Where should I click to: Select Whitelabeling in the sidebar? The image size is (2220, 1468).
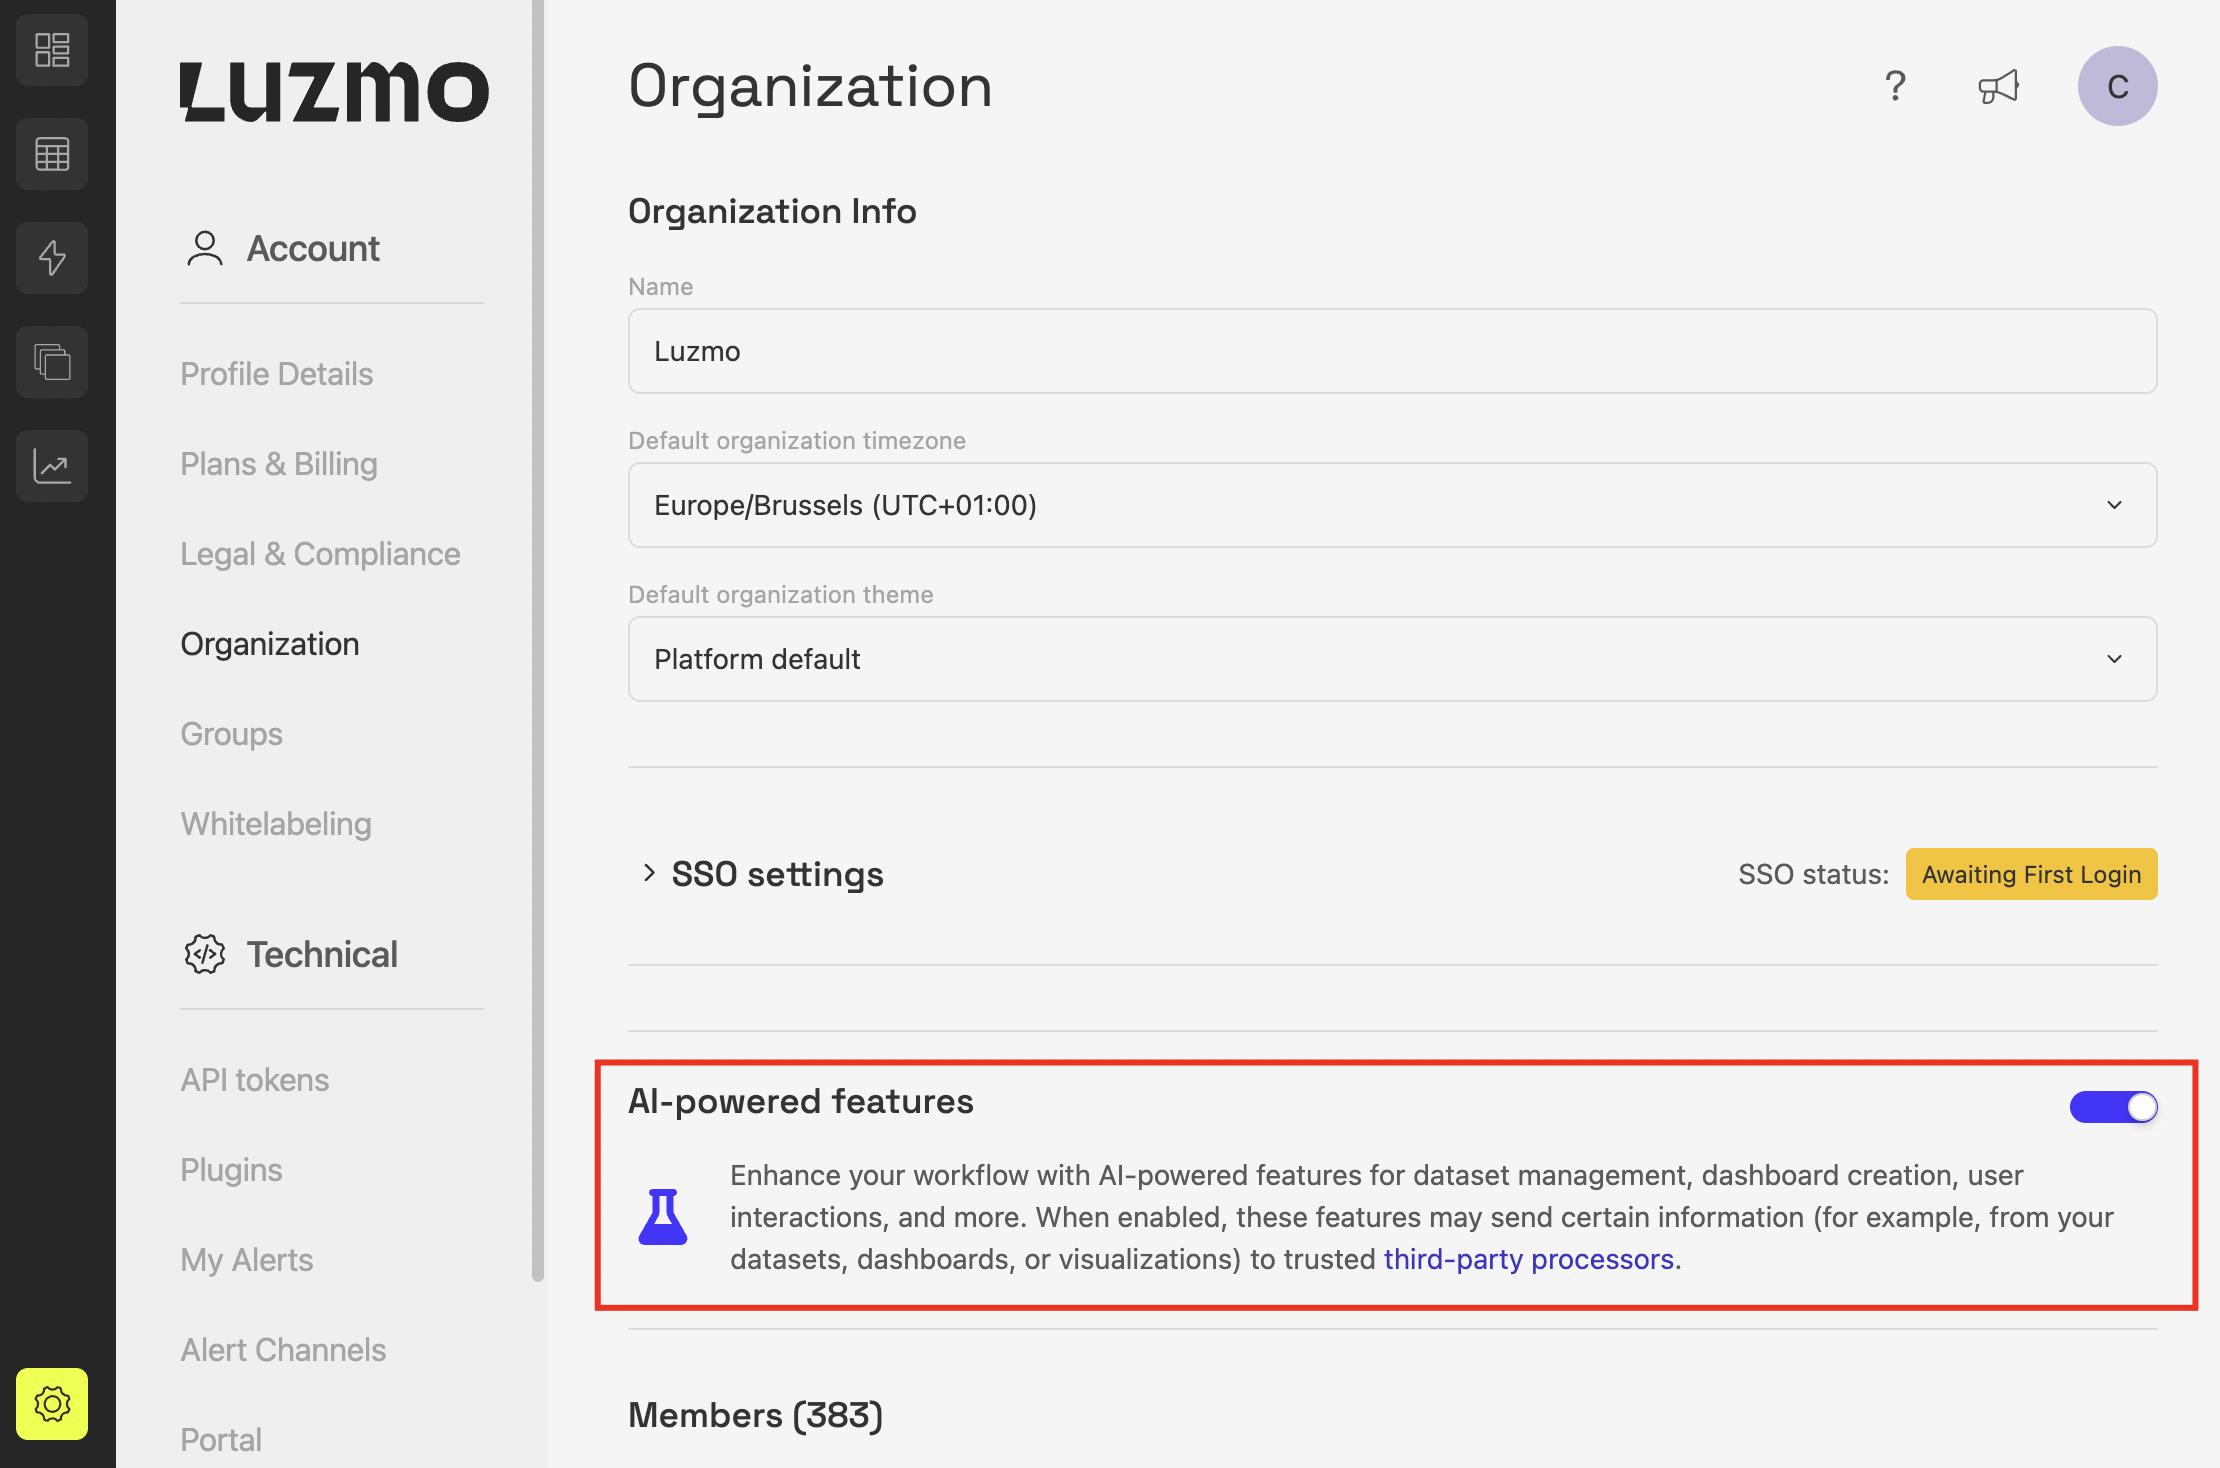coord(276,824)
